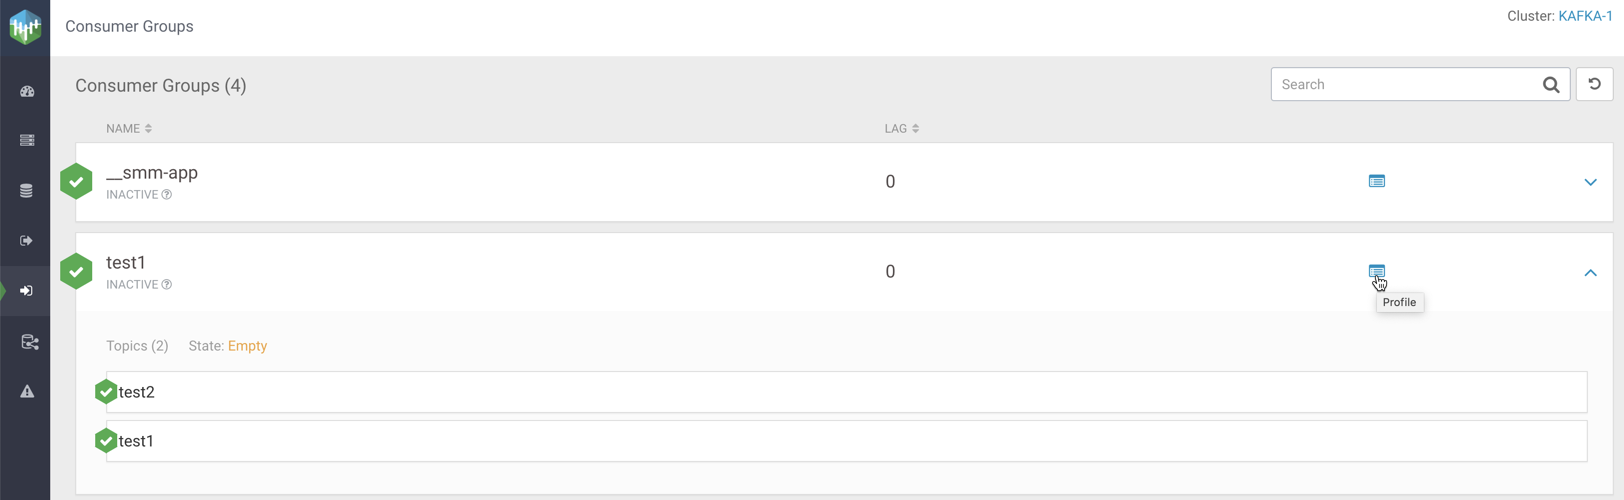Open the Brokers page from sidebar
This screenshot has width=1624, height=500.
pos(27,141)
